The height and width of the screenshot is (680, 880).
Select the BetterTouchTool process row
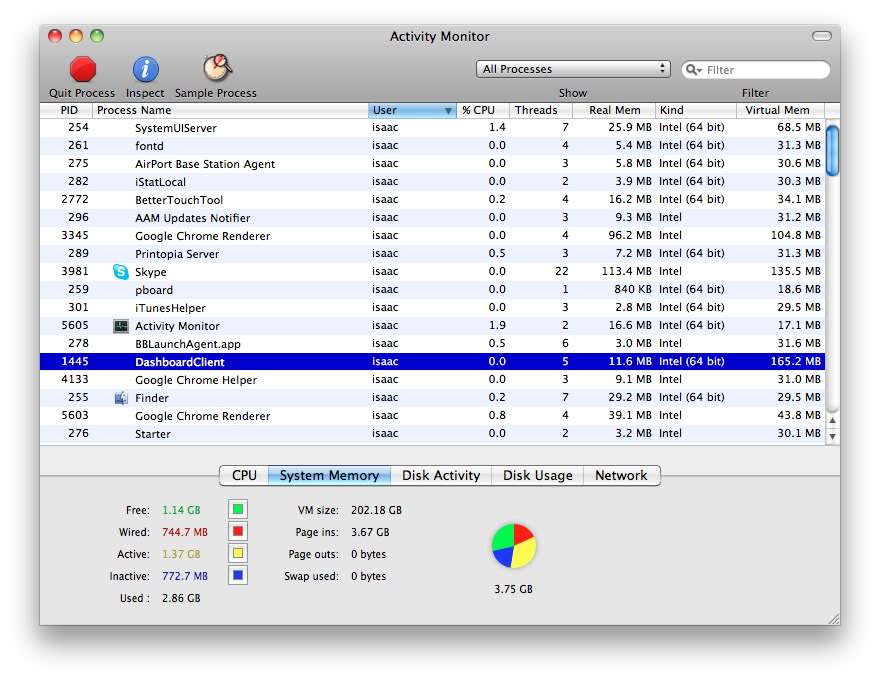click(432, 199)
